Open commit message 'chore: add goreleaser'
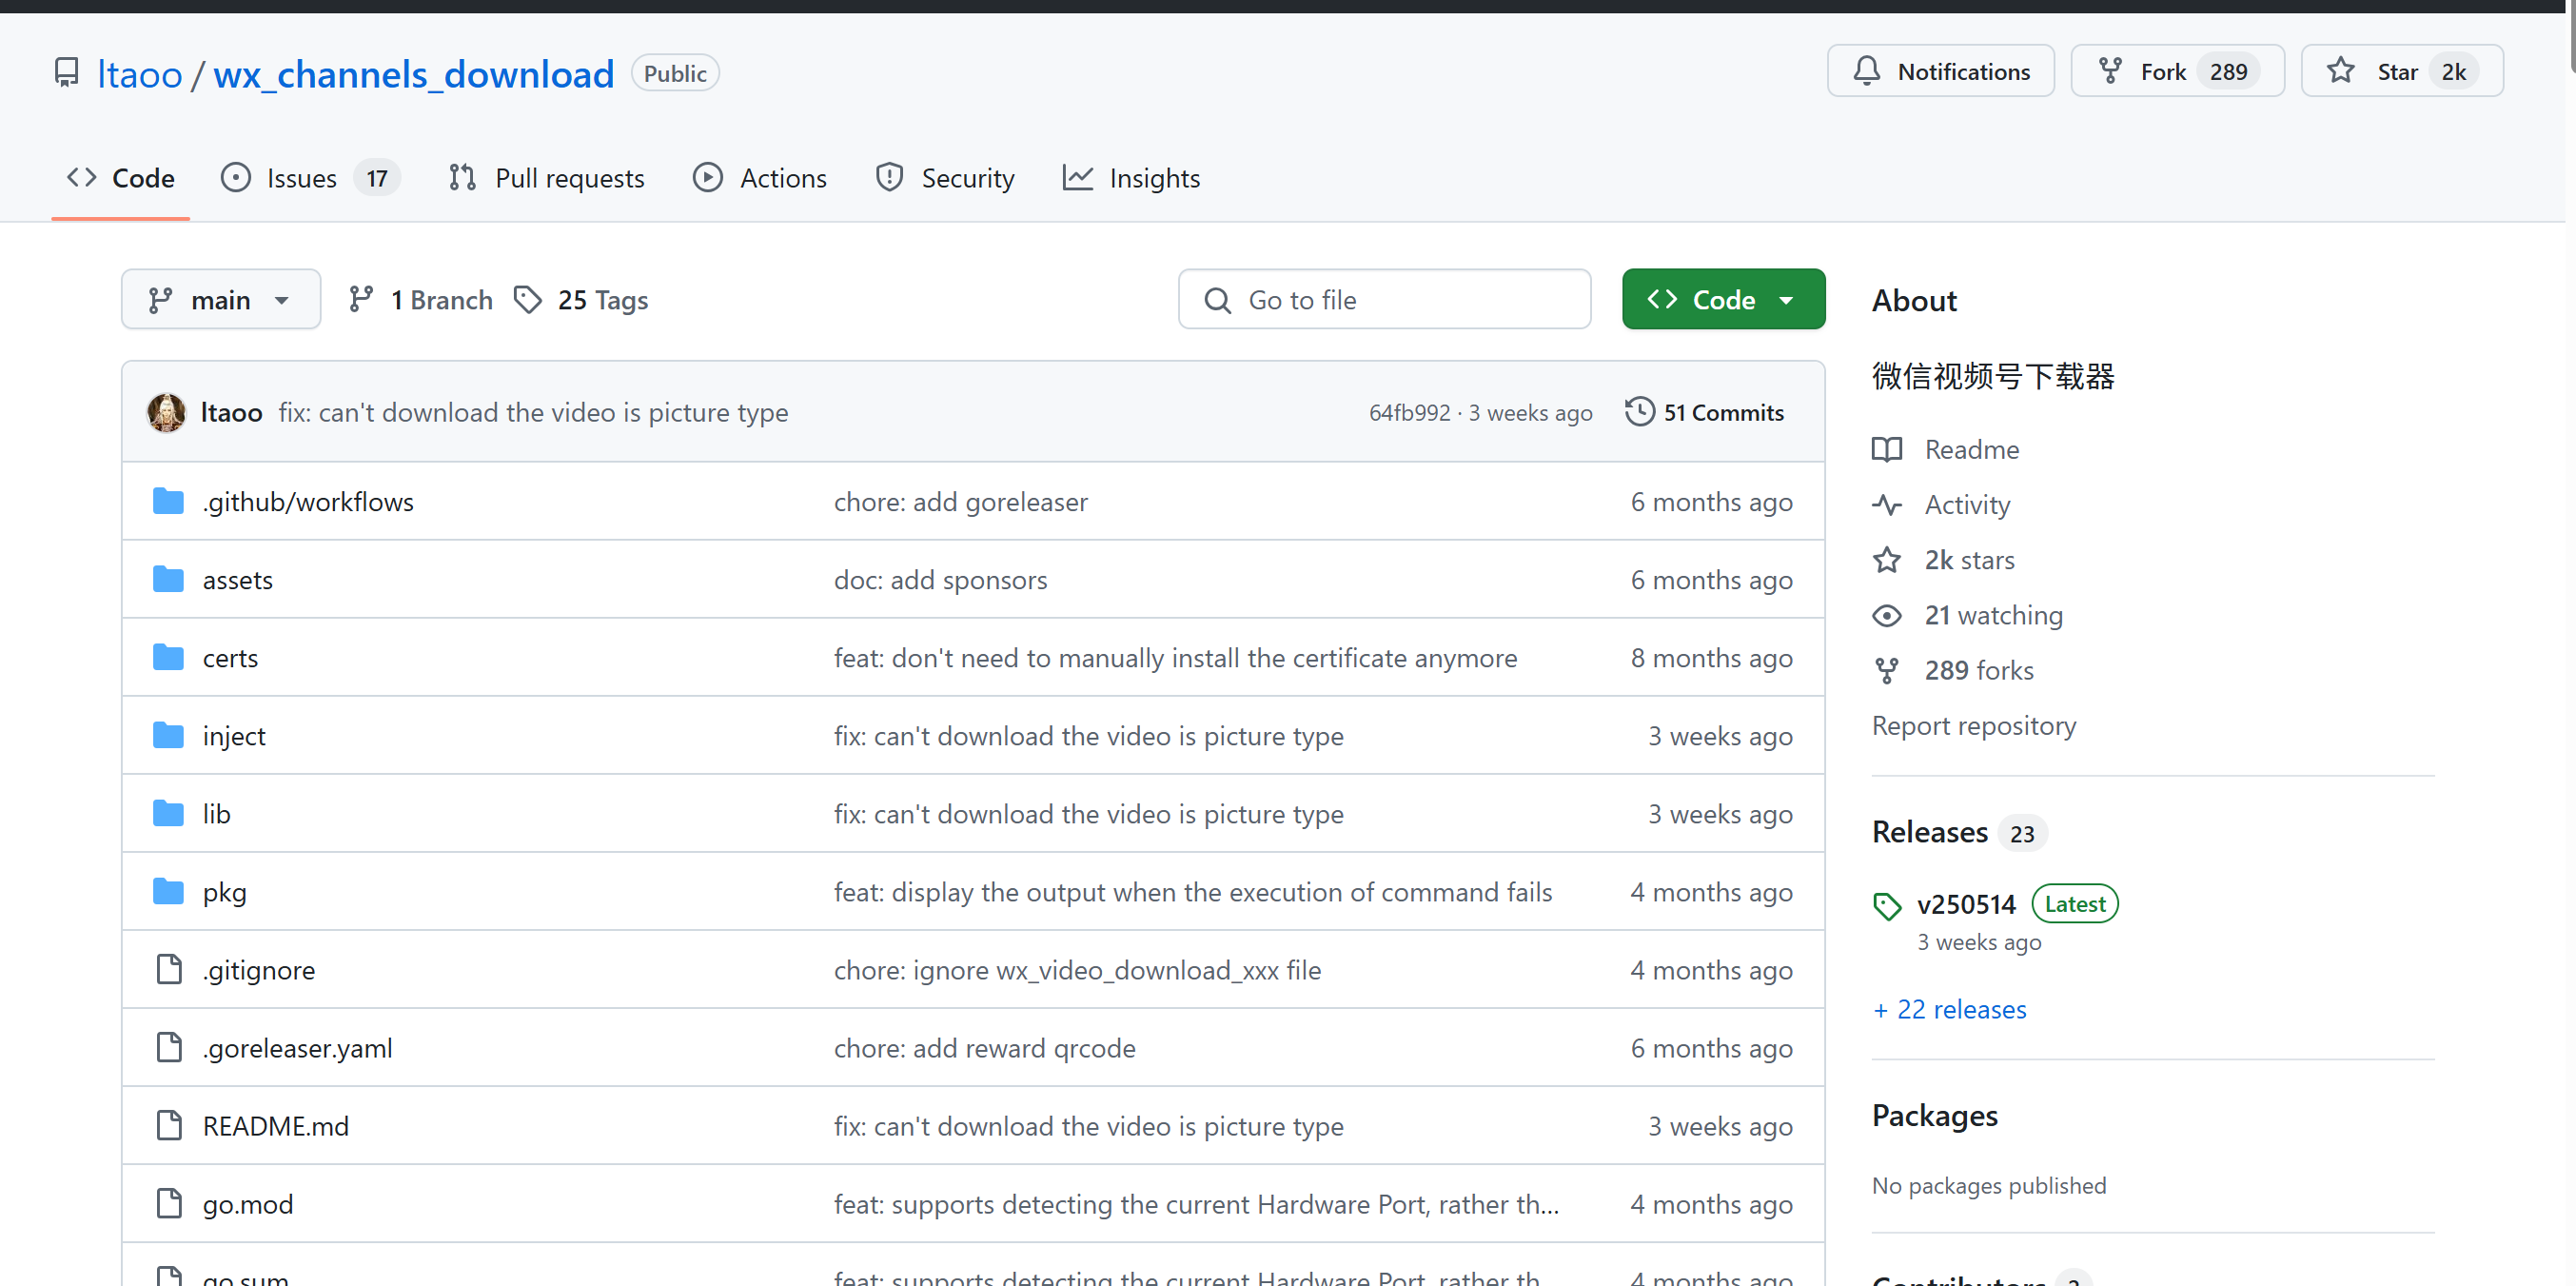 (x=961, y=501)
